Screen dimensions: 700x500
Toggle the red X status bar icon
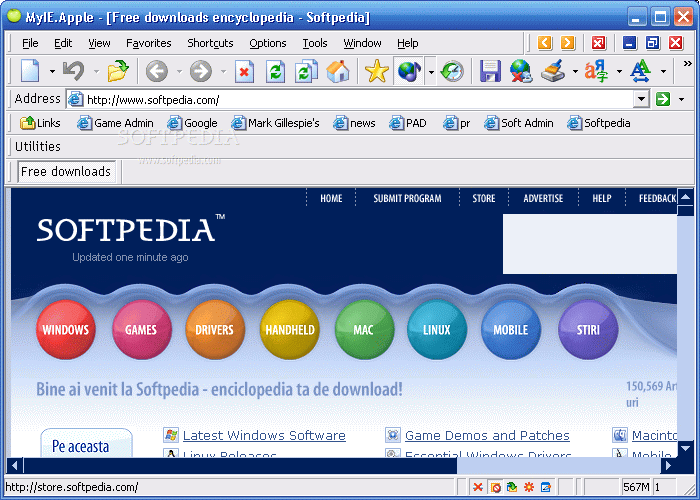coord(477,487)
